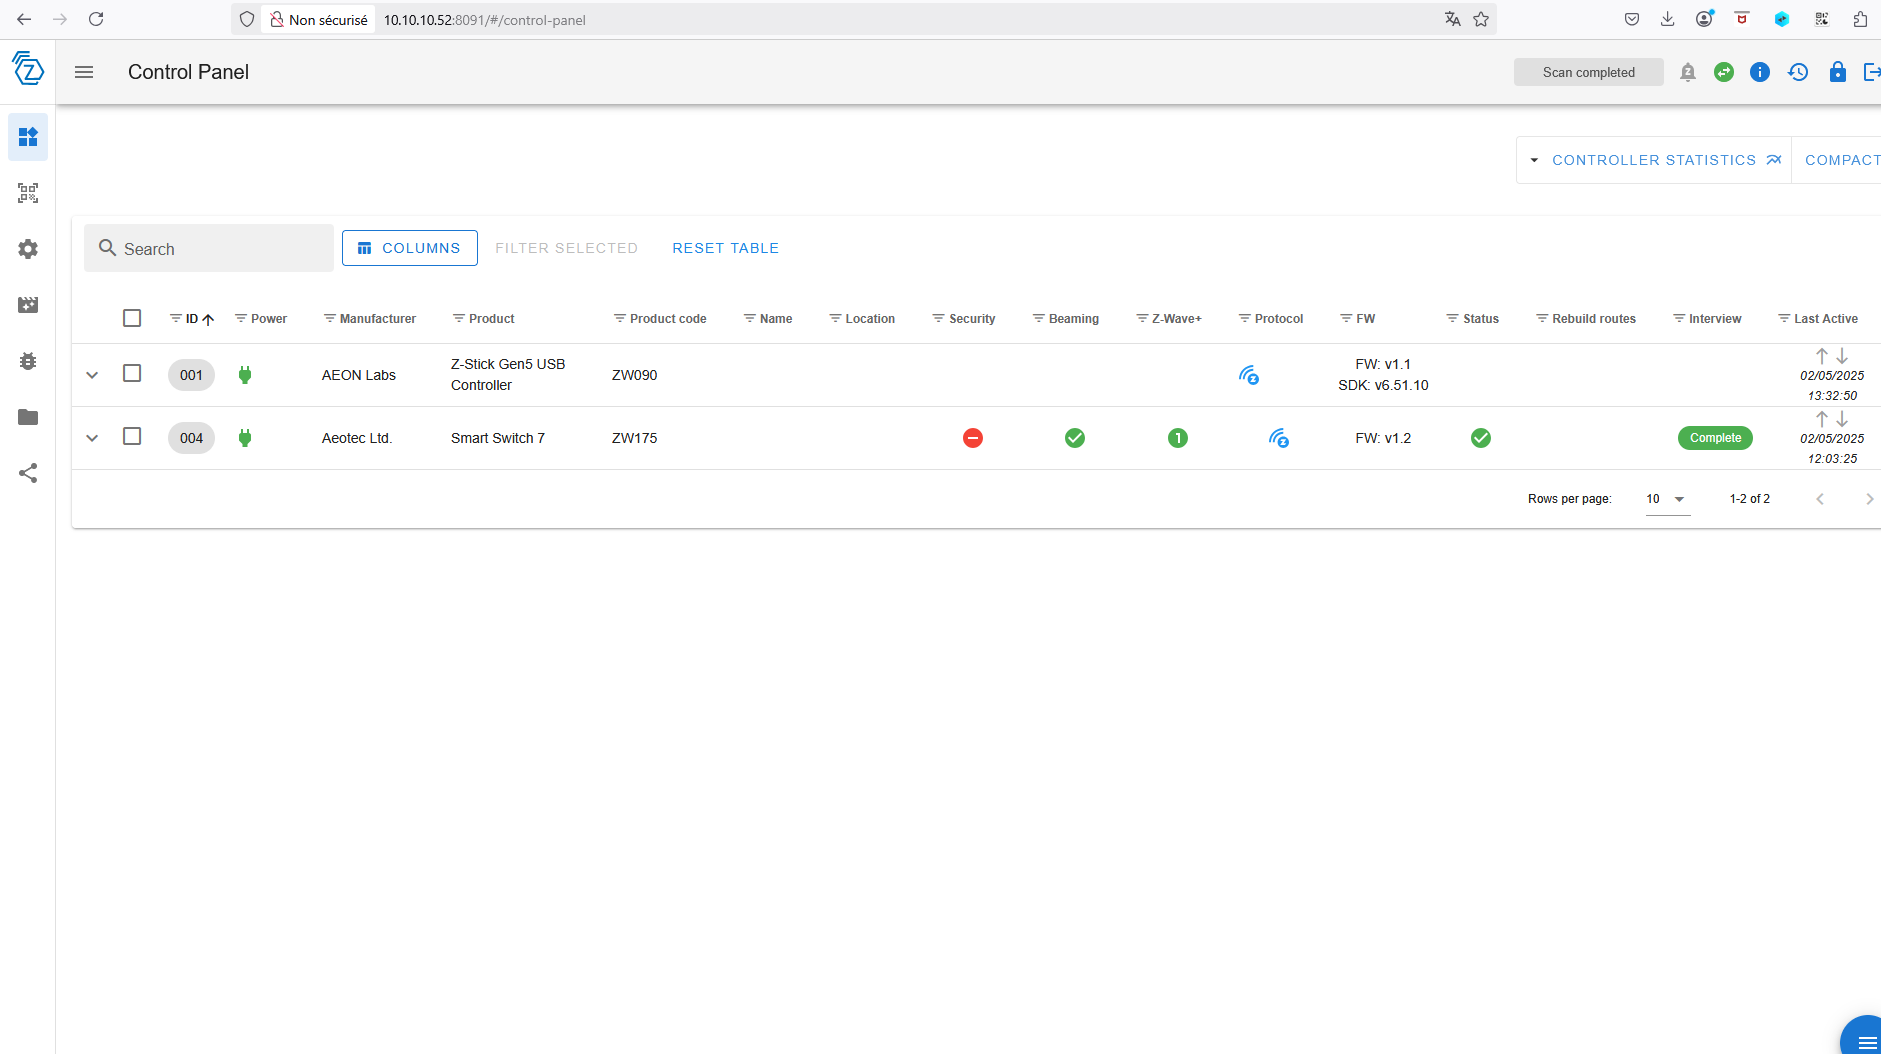1881x1054 pixels.
Task: Click into the Search input field
Action: coord(209,248)
